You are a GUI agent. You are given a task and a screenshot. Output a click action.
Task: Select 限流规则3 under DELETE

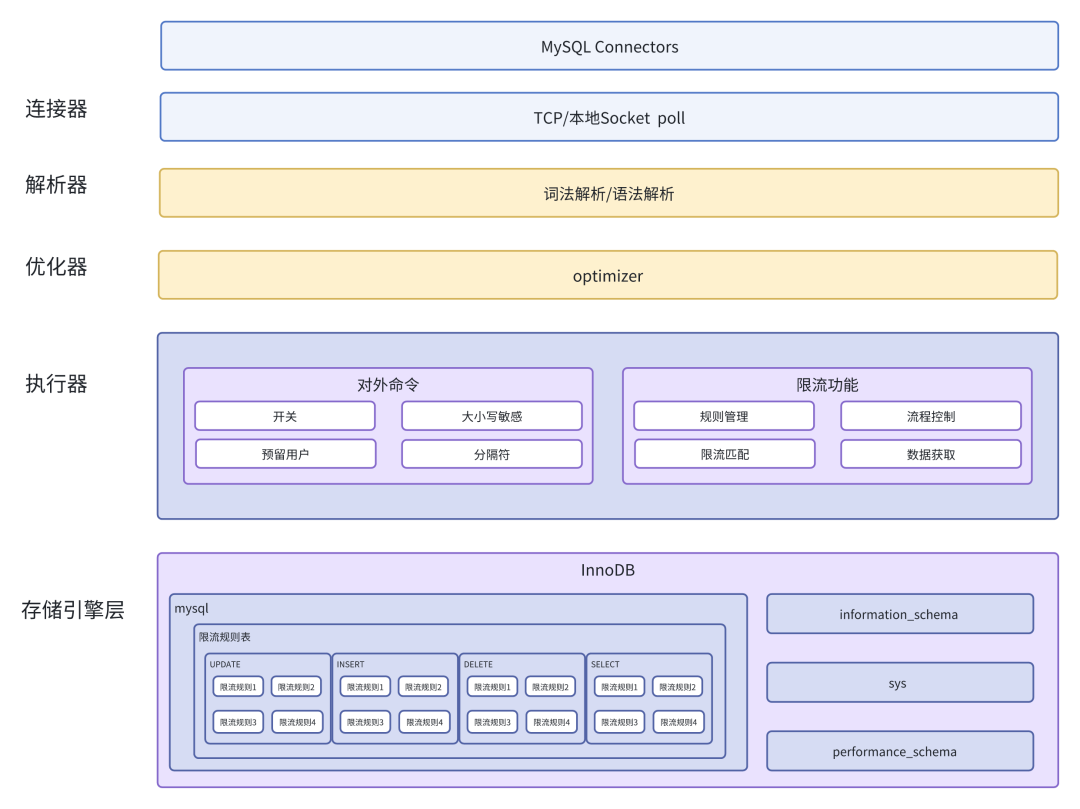[492, 722]
